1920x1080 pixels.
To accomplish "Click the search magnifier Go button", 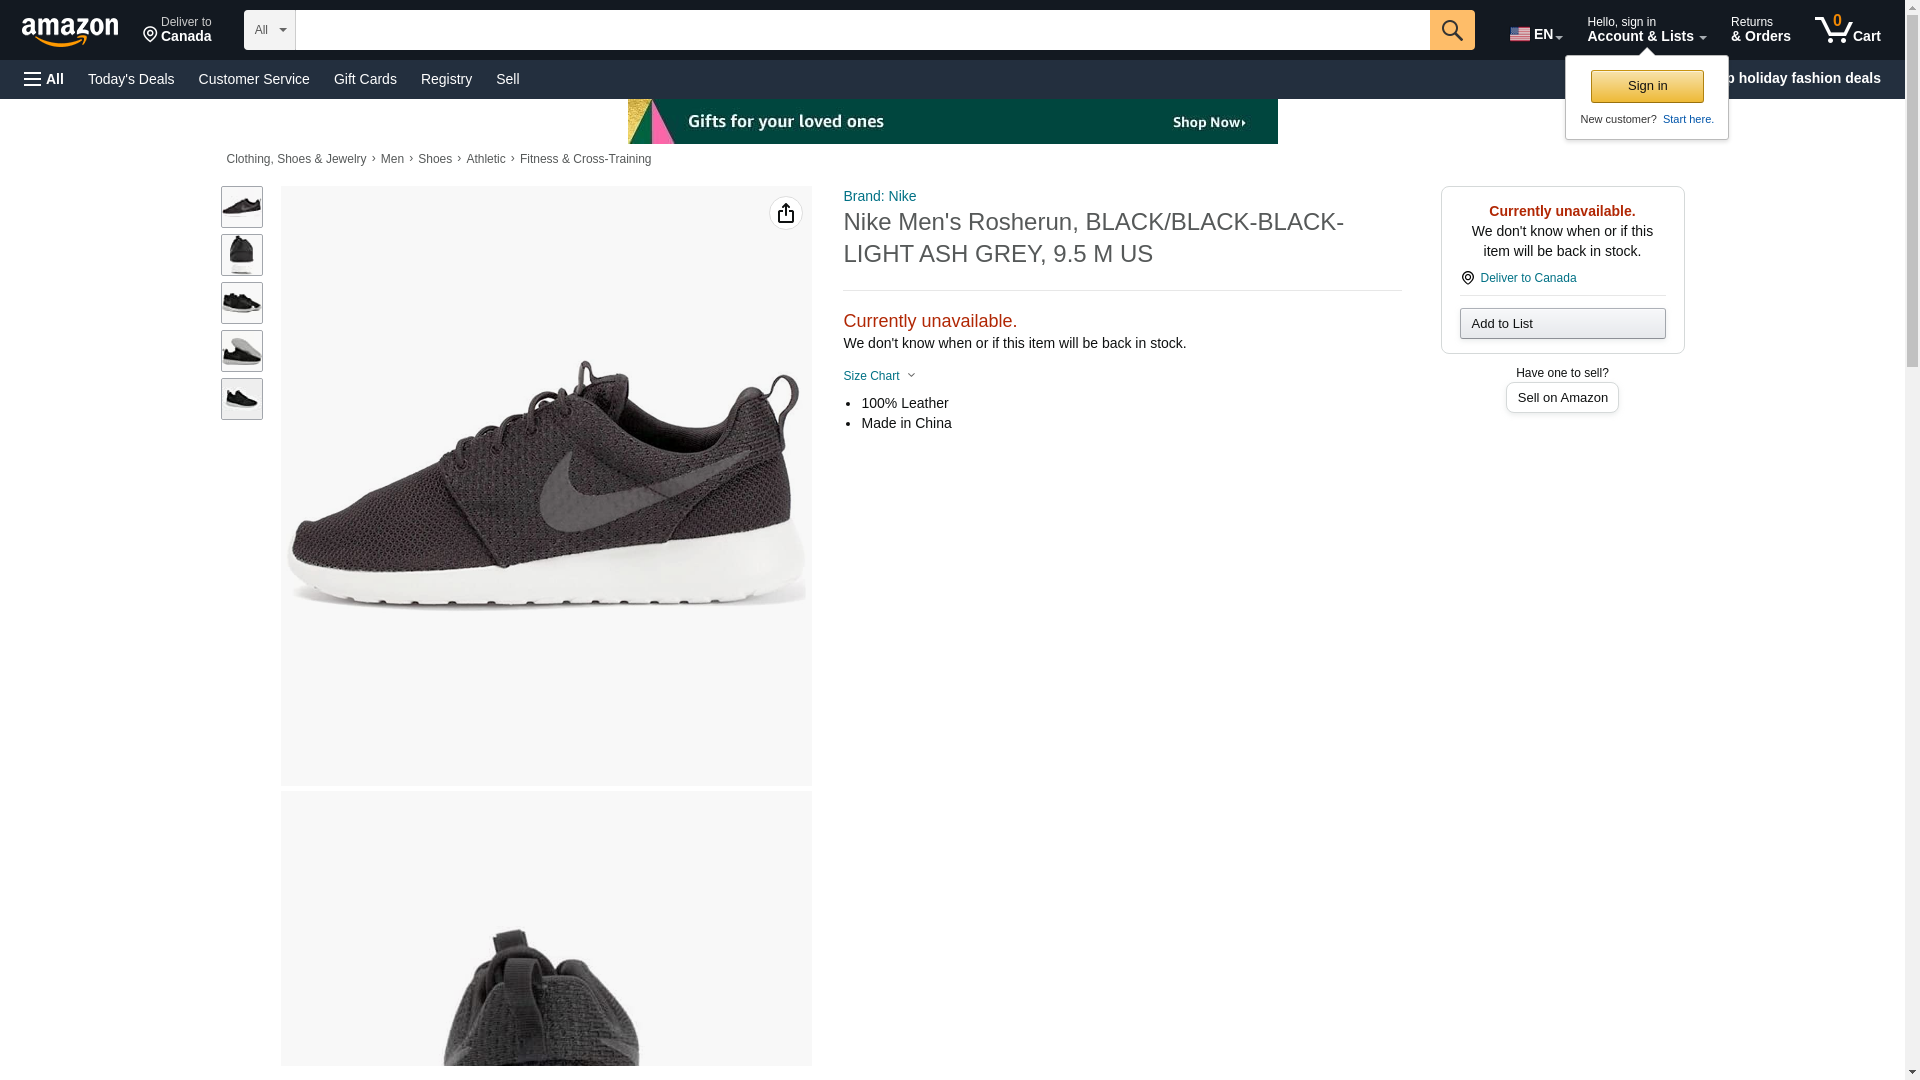I will pyautogui.click(x=1451, y=30).
